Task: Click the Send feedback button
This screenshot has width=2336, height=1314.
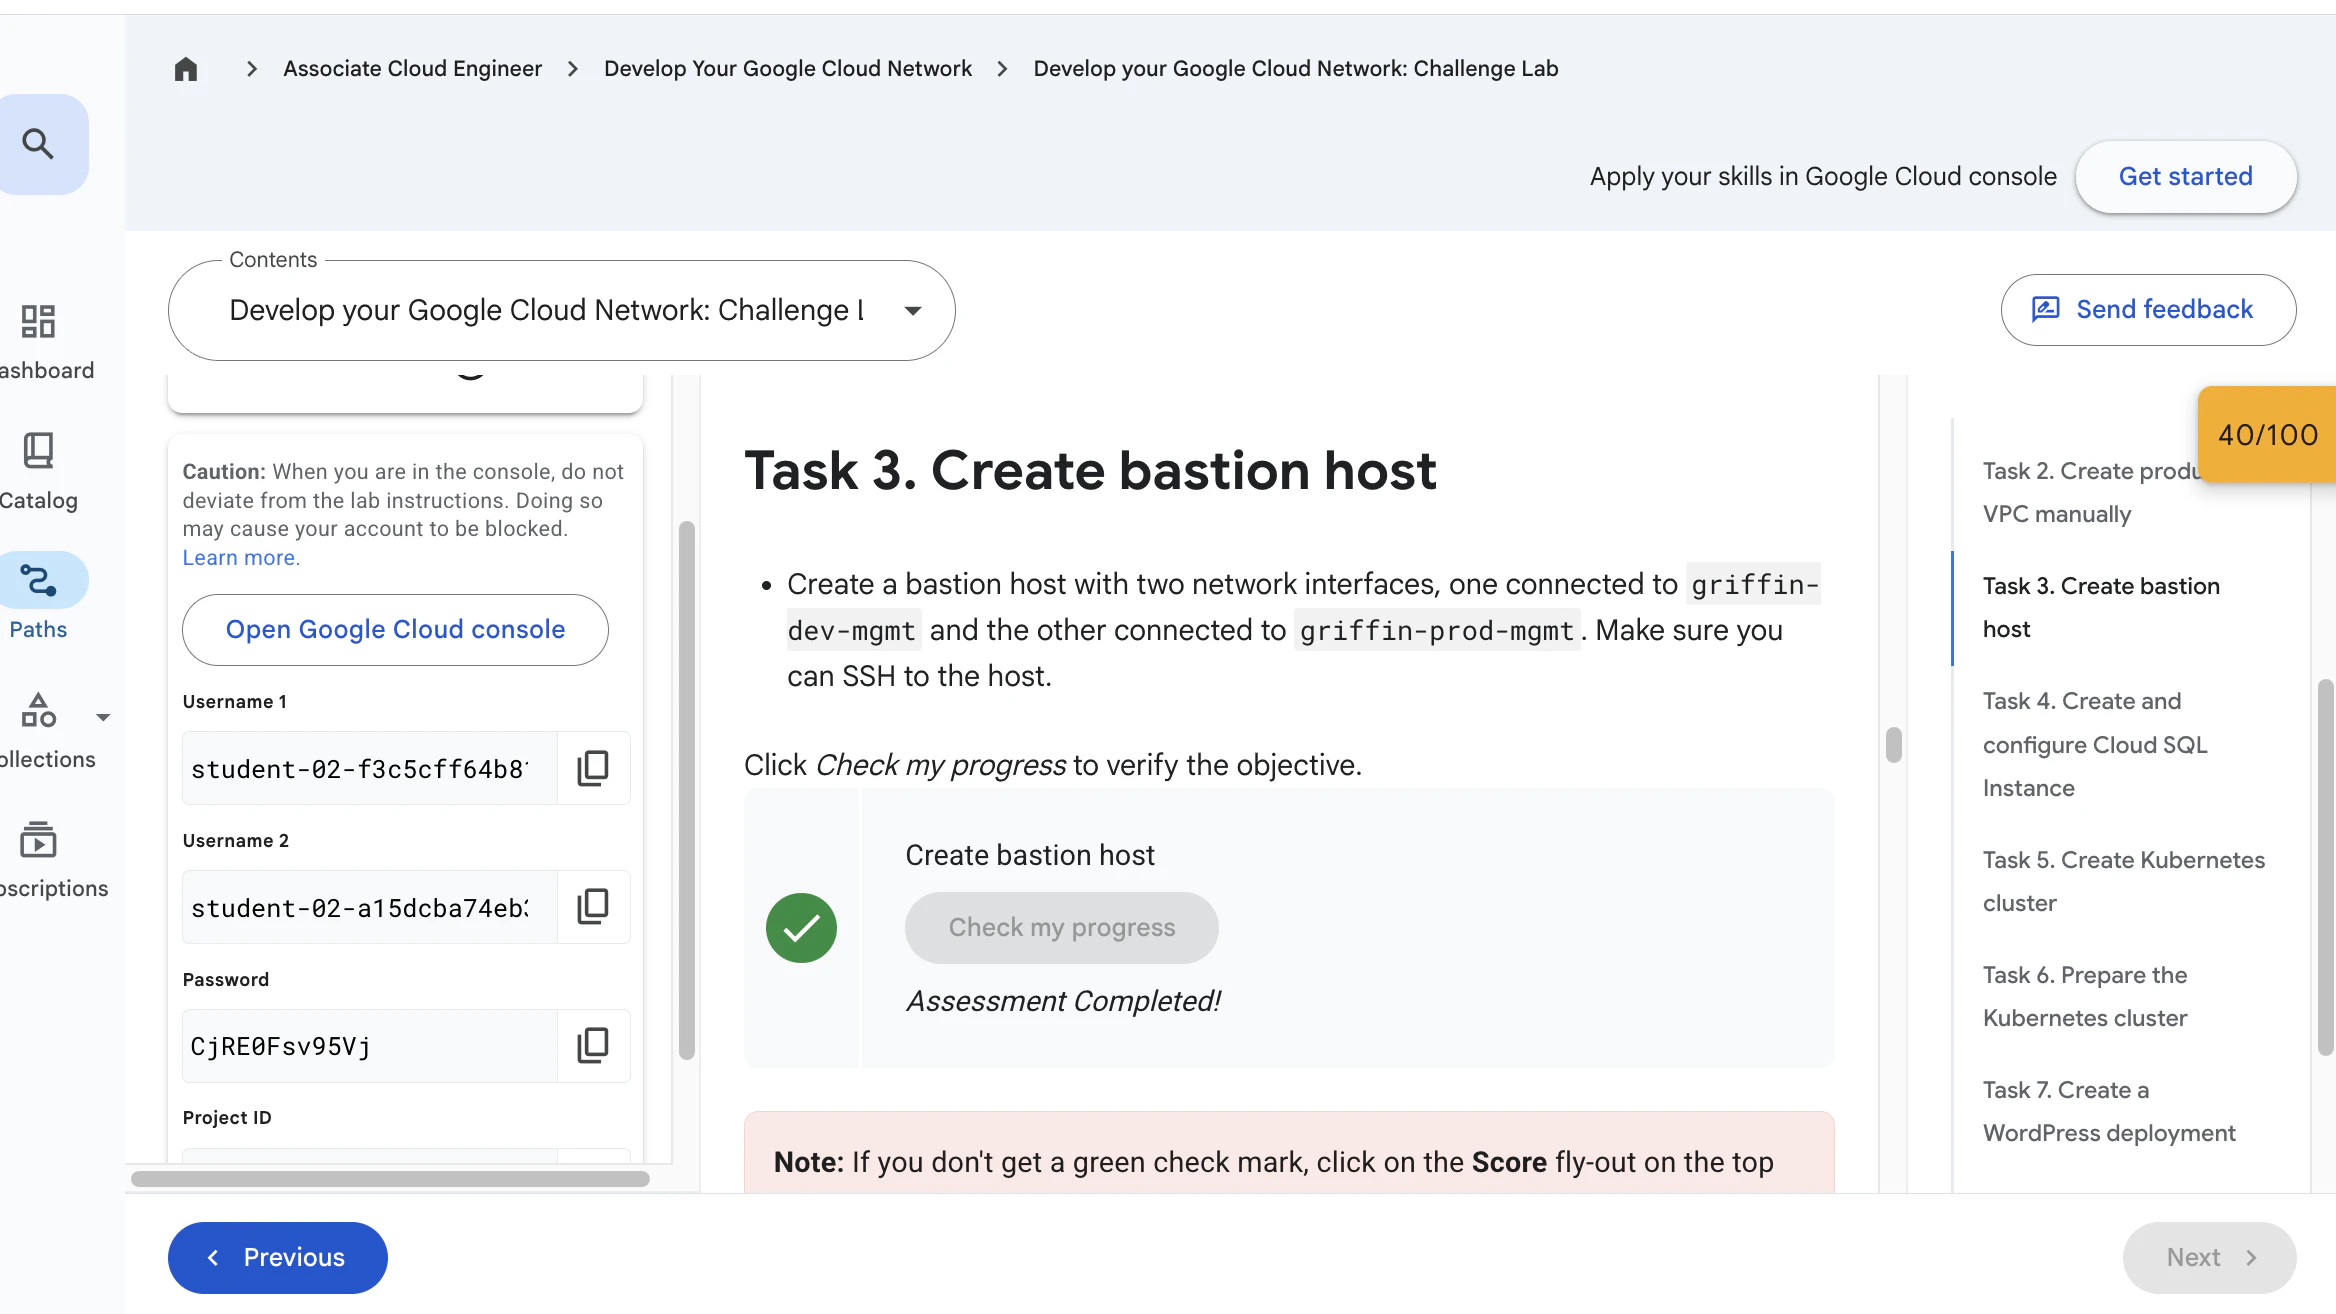Action: pyautogui.click(x=2148, y=310)
